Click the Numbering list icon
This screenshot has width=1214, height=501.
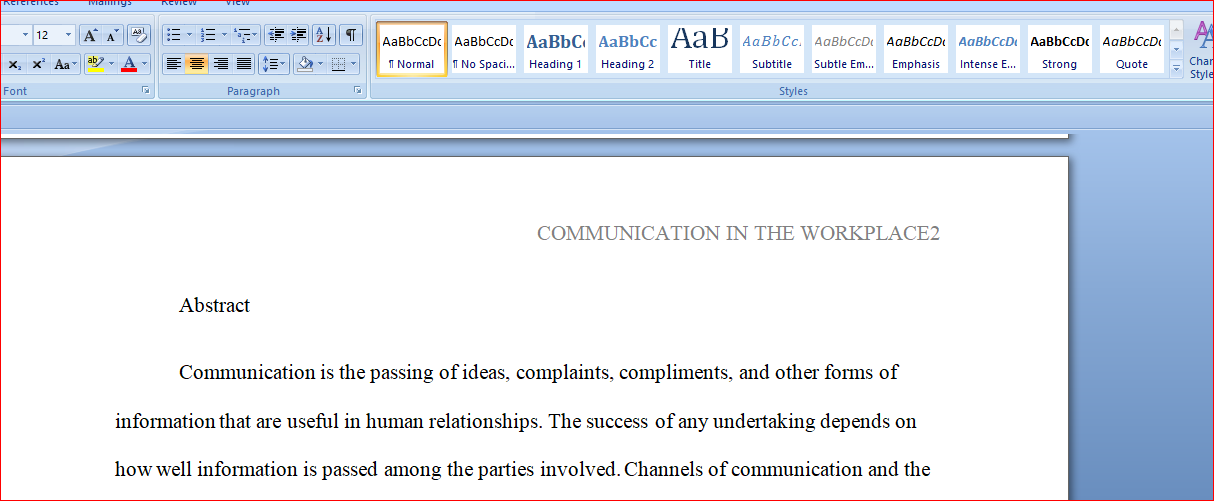[207, 35]
